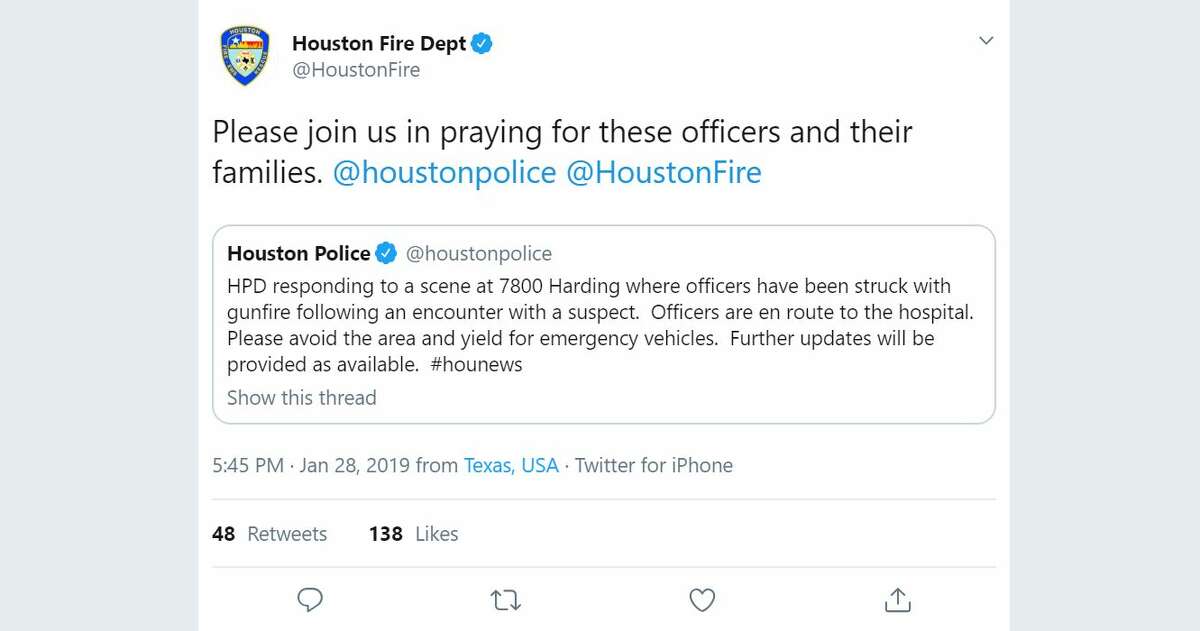The height and width of the screenshot is (631, 1200).
Task: Retweet using the retweet arrows icon
Action: point(506,600)
